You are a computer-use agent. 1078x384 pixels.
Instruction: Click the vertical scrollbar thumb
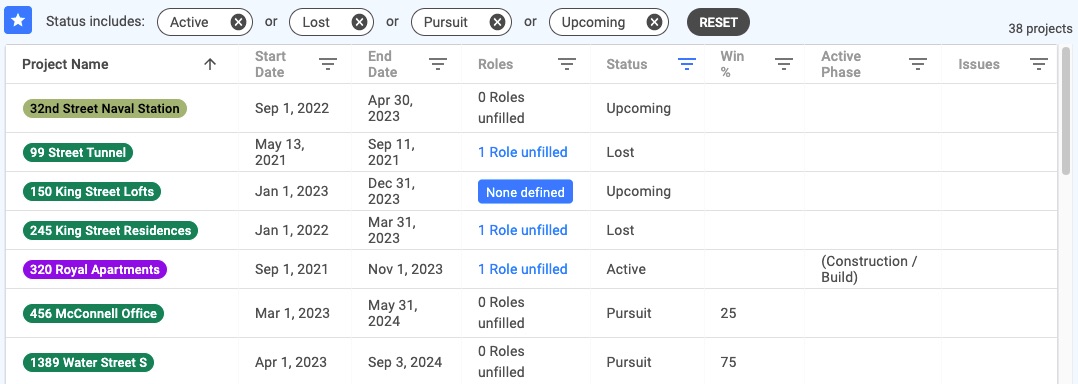tap(1066, 110)
